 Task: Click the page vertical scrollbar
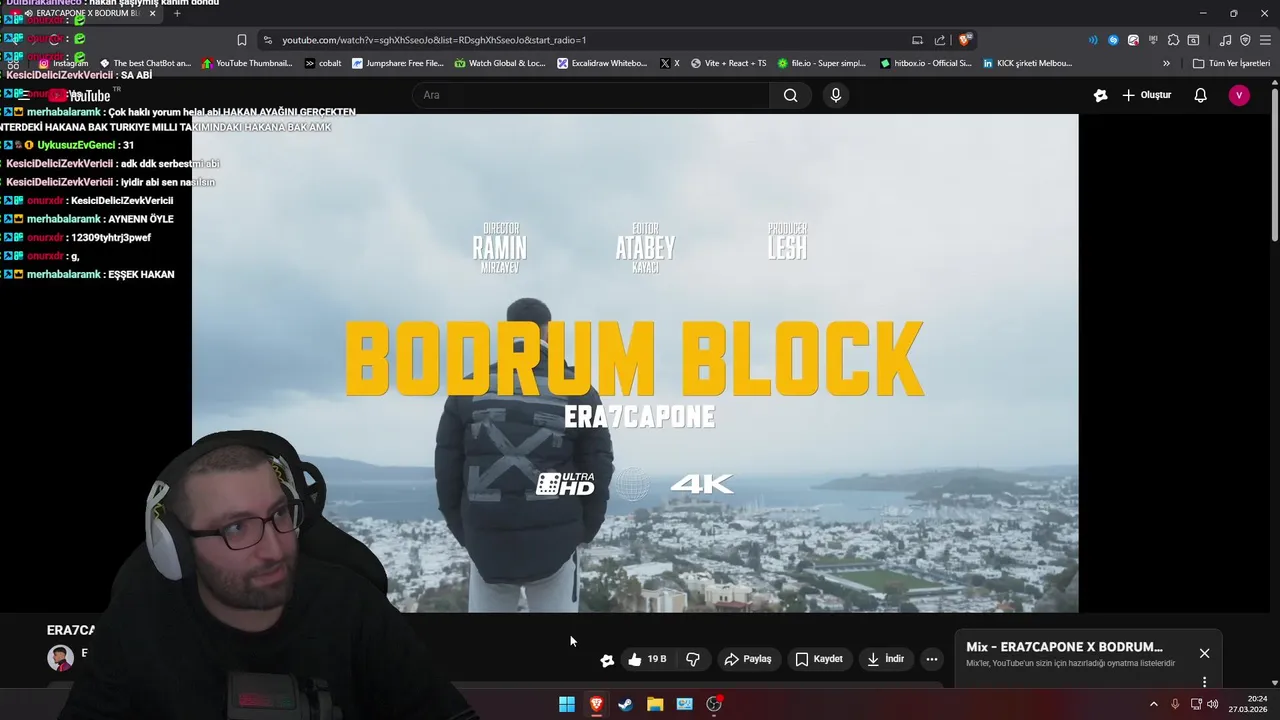pos(1275,165)
